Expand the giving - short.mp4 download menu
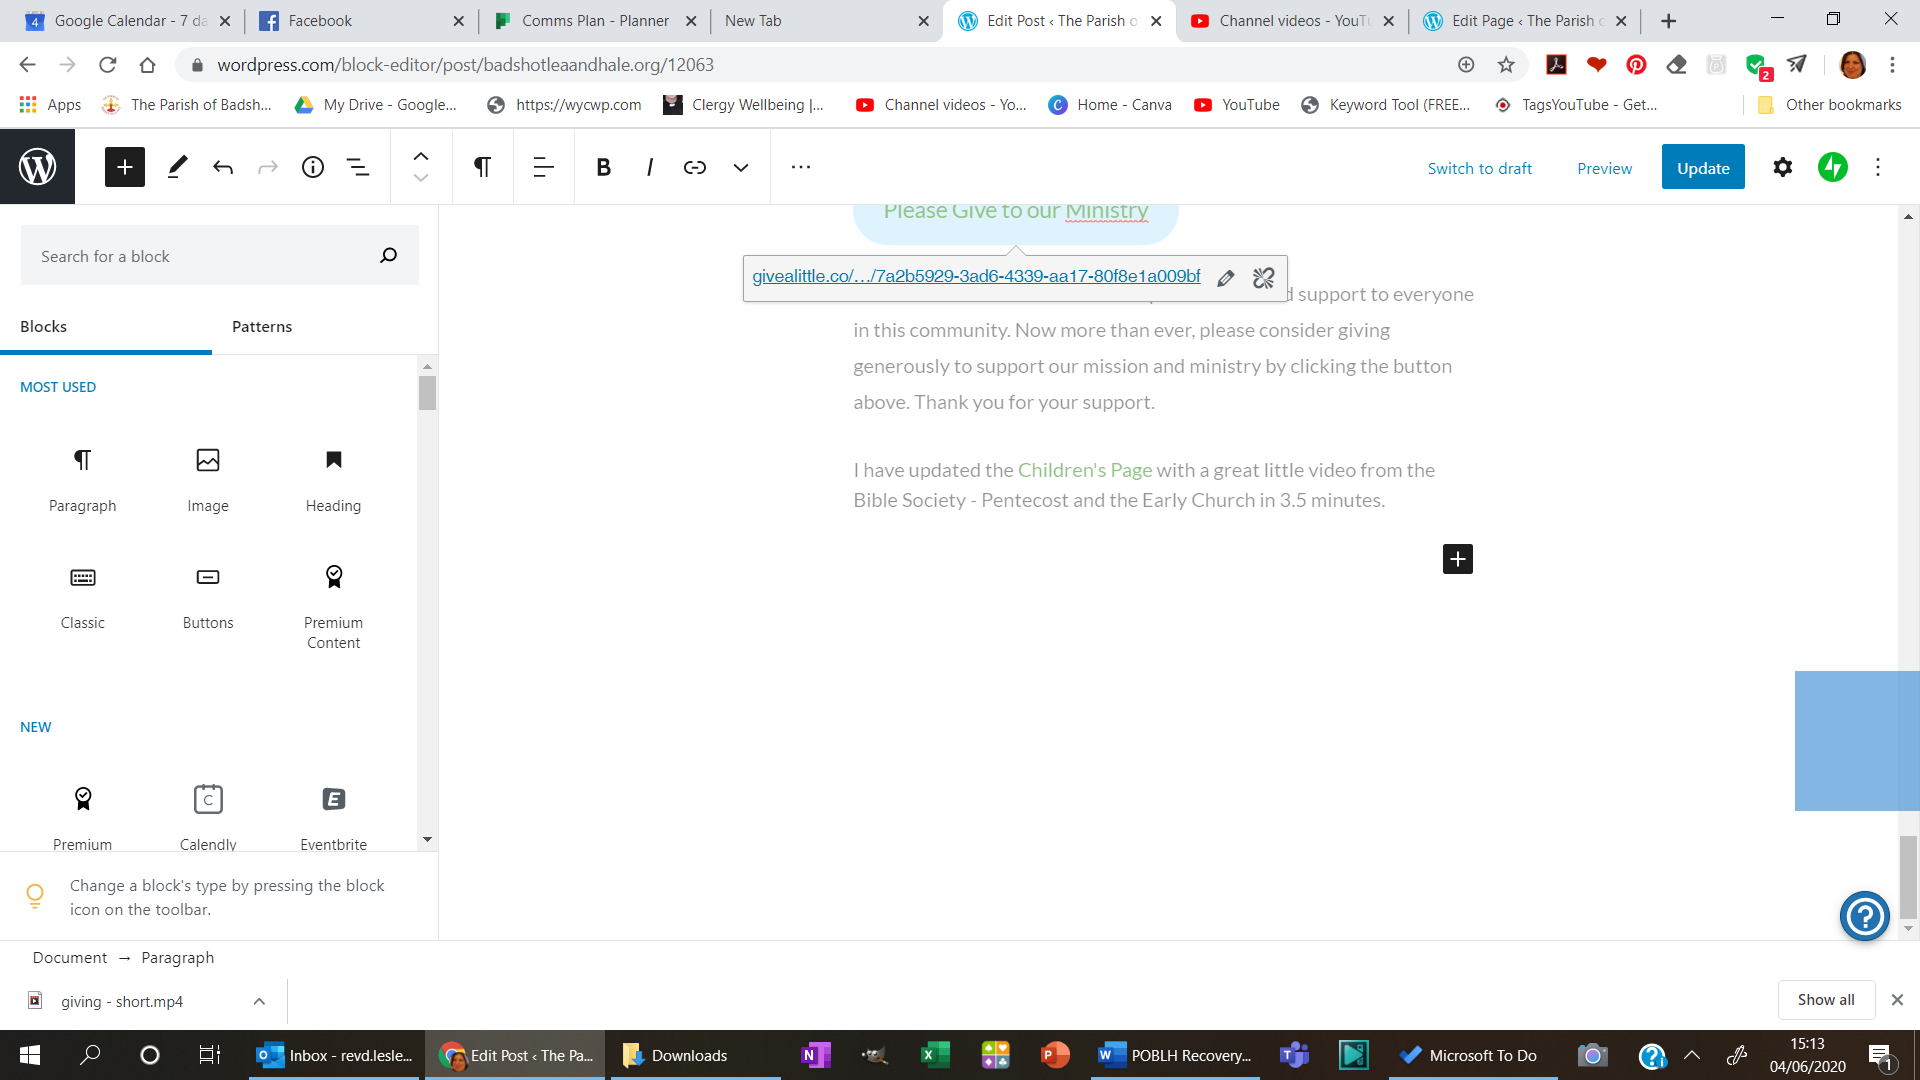The width and height of the screenshot is (1920, 1080). (x=259, y=1001)
